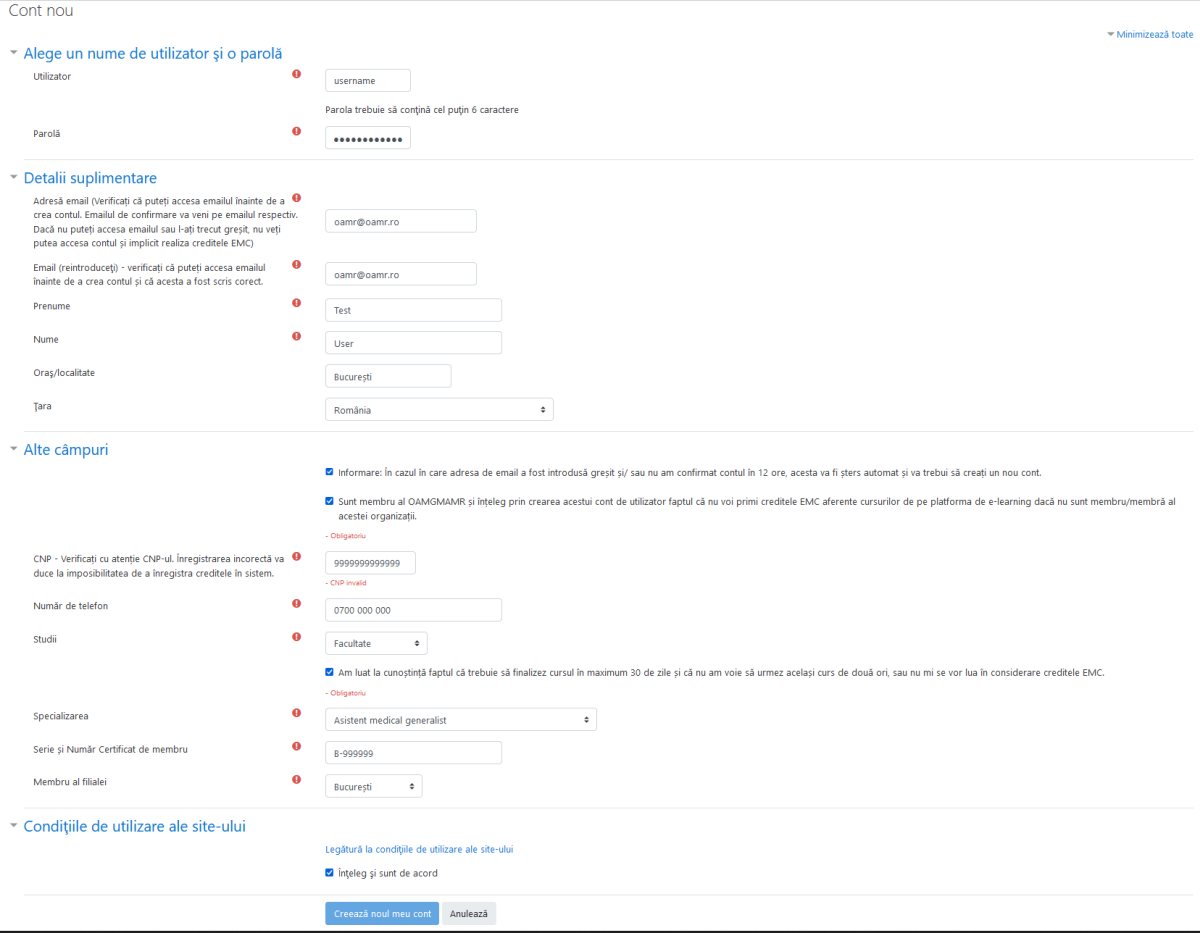This screenshot has width=1200, height=933.
Task: Click the required icon beside Nume field
Action: (296, 336)
